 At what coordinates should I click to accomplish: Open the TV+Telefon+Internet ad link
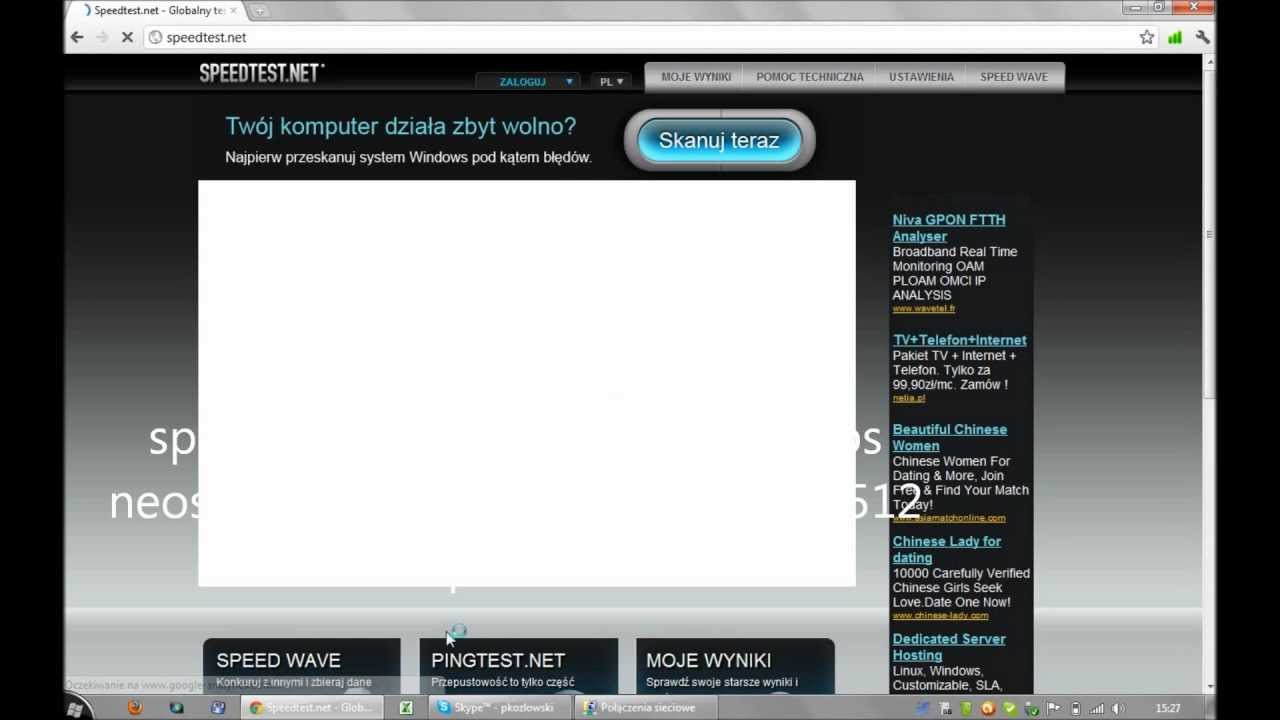960,340
